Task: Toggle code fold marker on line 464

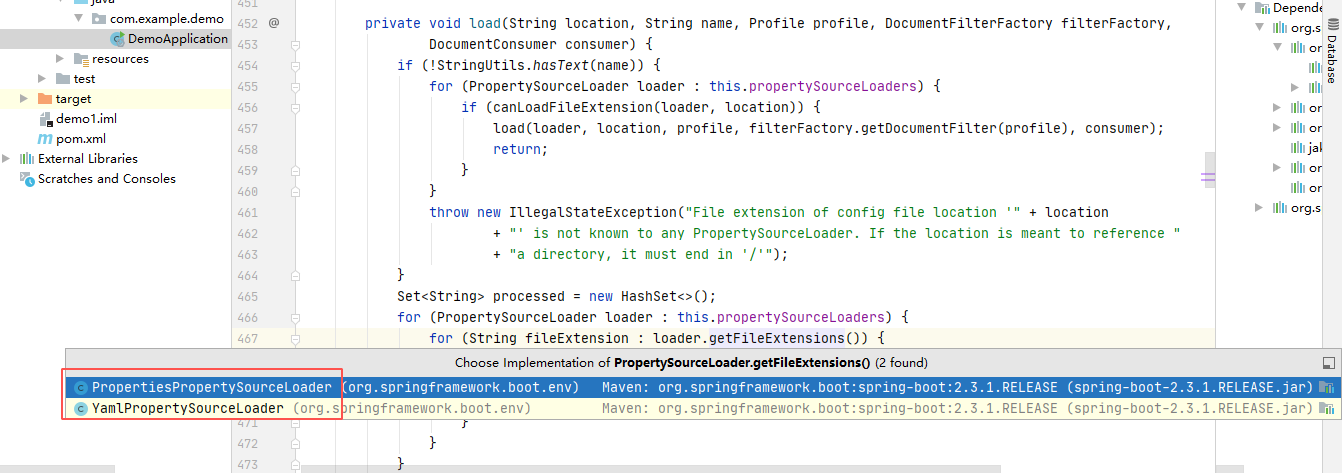Action: click(295, 275)
